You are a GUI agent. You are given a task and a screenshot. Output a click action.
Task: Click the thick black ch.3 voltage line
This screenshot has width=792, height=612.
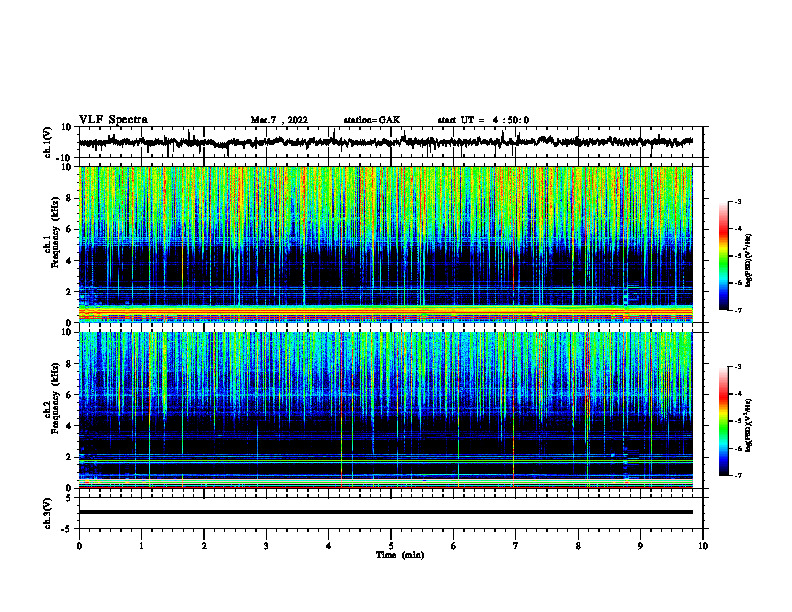(385, 512)
